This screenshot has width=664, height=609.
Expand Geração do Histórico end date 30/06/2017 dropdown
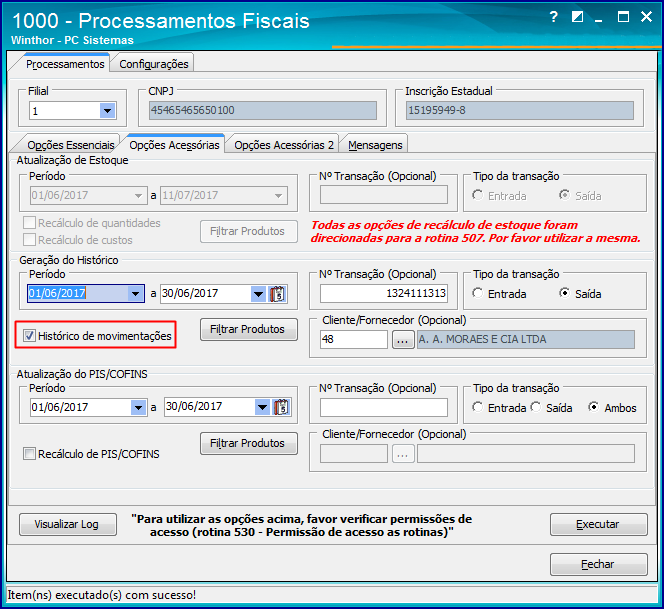[x=258, y=293]
